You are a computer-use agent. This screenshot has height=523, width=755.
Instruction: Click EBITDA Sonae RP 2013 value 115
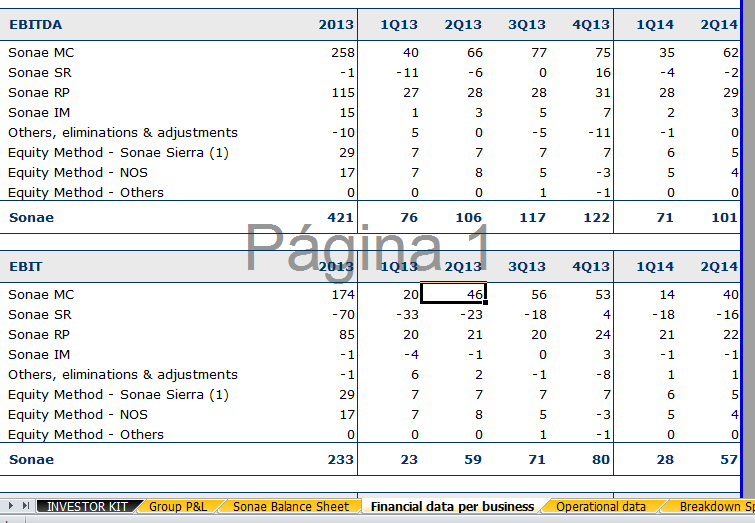point(343,92)
